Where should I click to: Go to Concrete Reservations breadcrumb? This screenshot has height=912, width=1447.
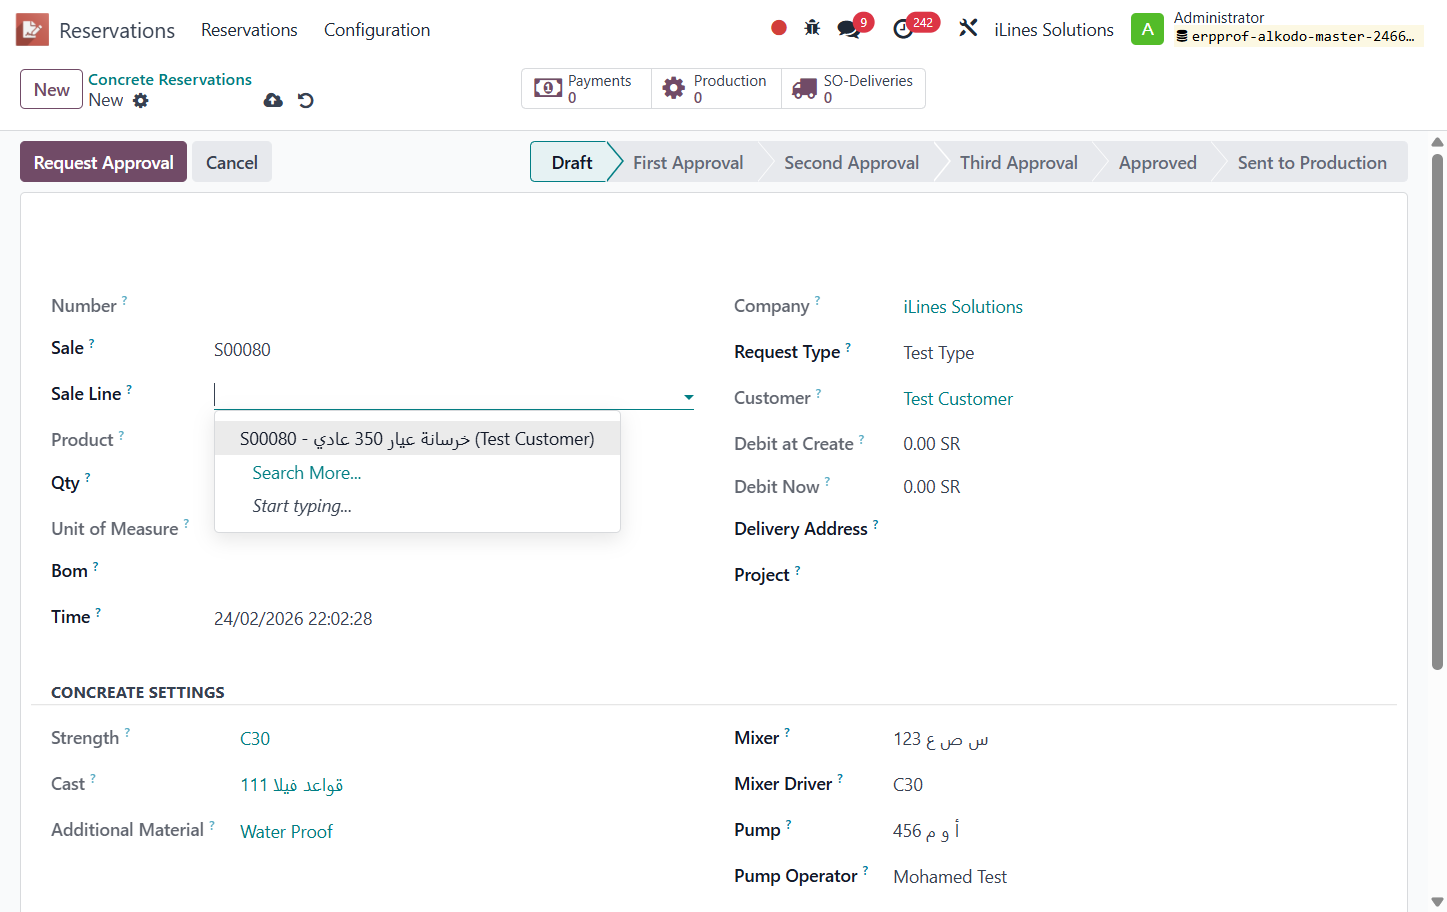(170, 80)
